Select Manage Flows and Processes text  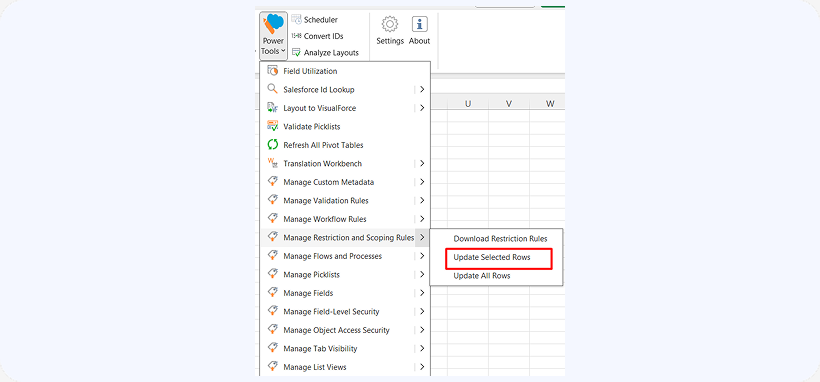point(333,256)
